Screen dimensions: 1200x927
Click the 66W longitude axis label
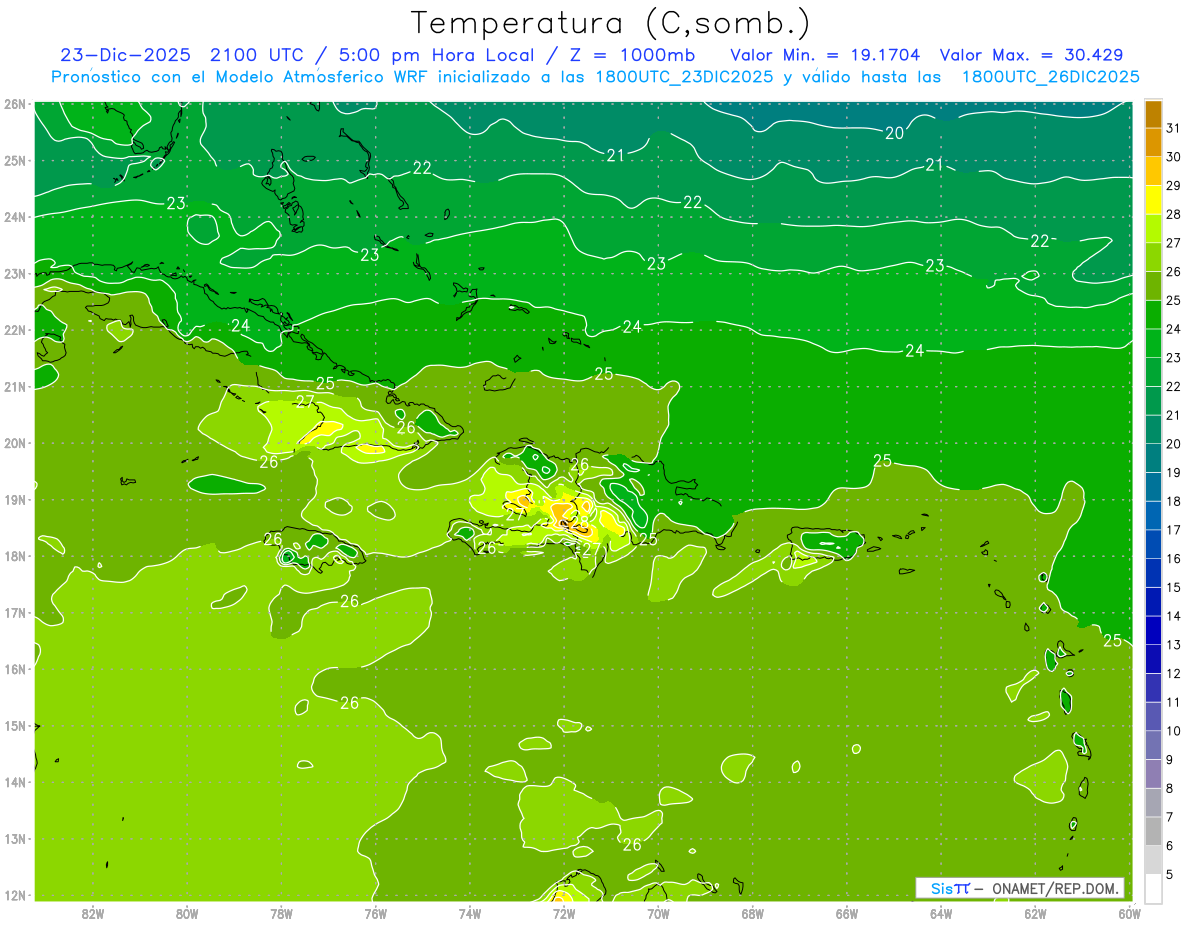(x=847, y=913)
